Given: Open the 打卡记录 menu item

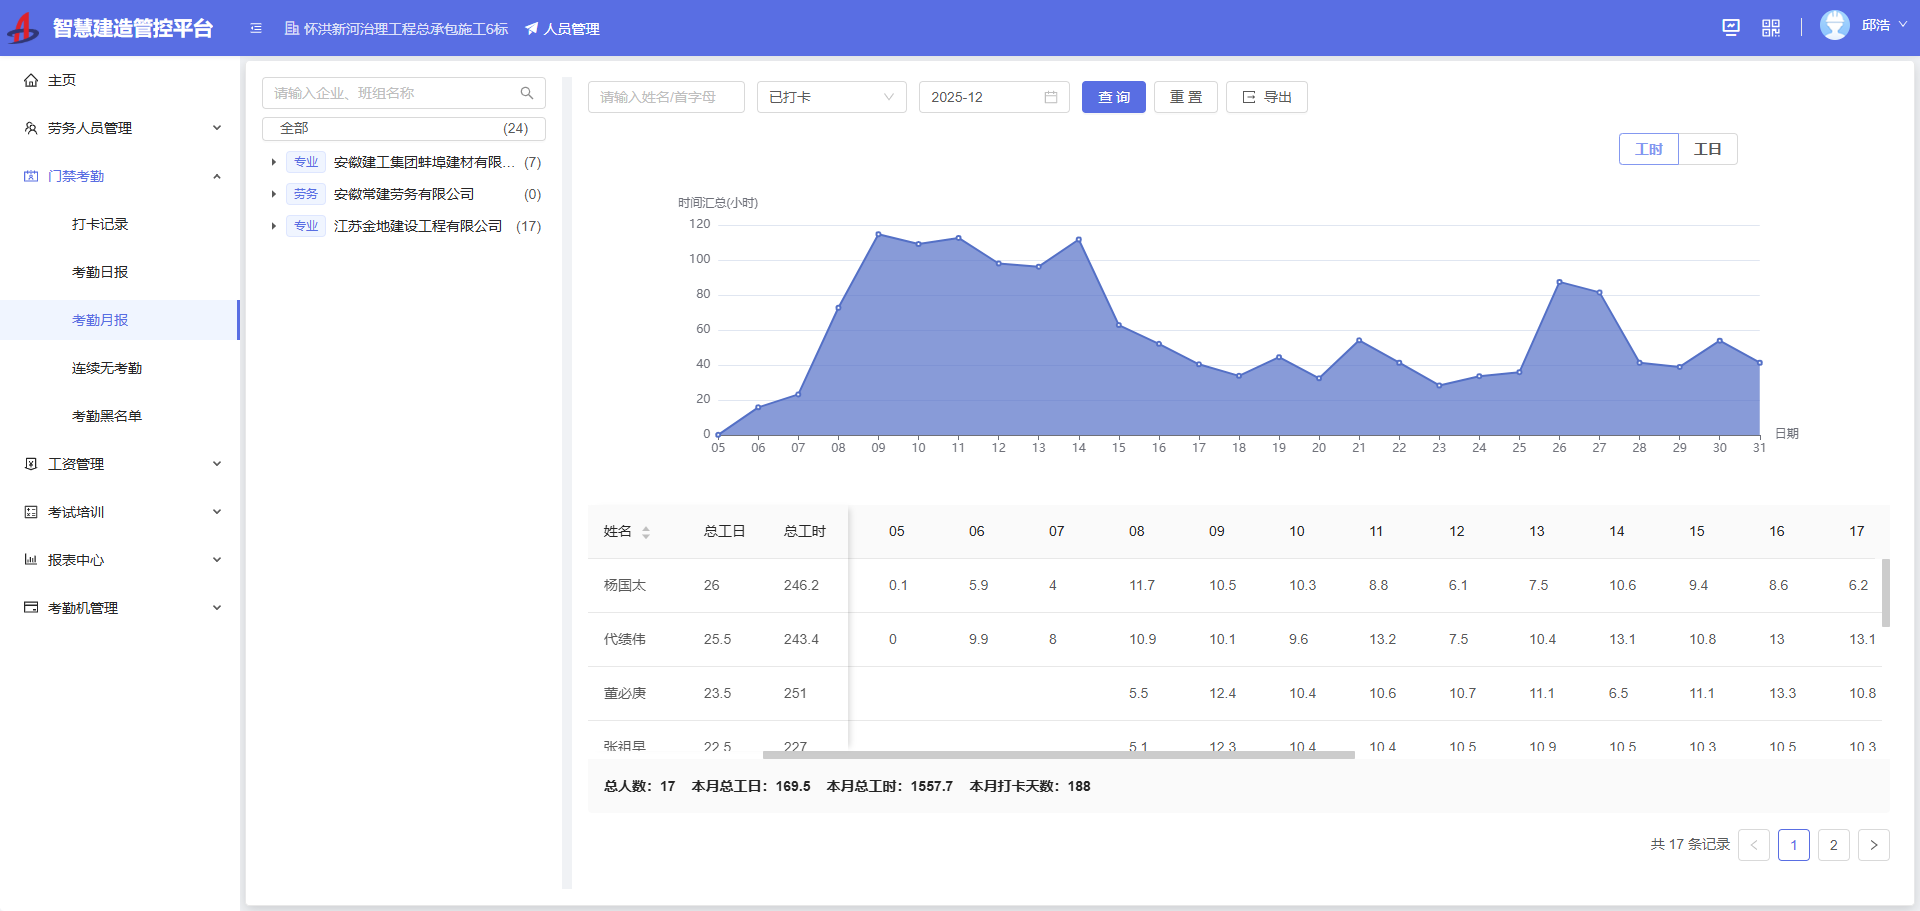Looking at the screenshot, I should point(100,224).
